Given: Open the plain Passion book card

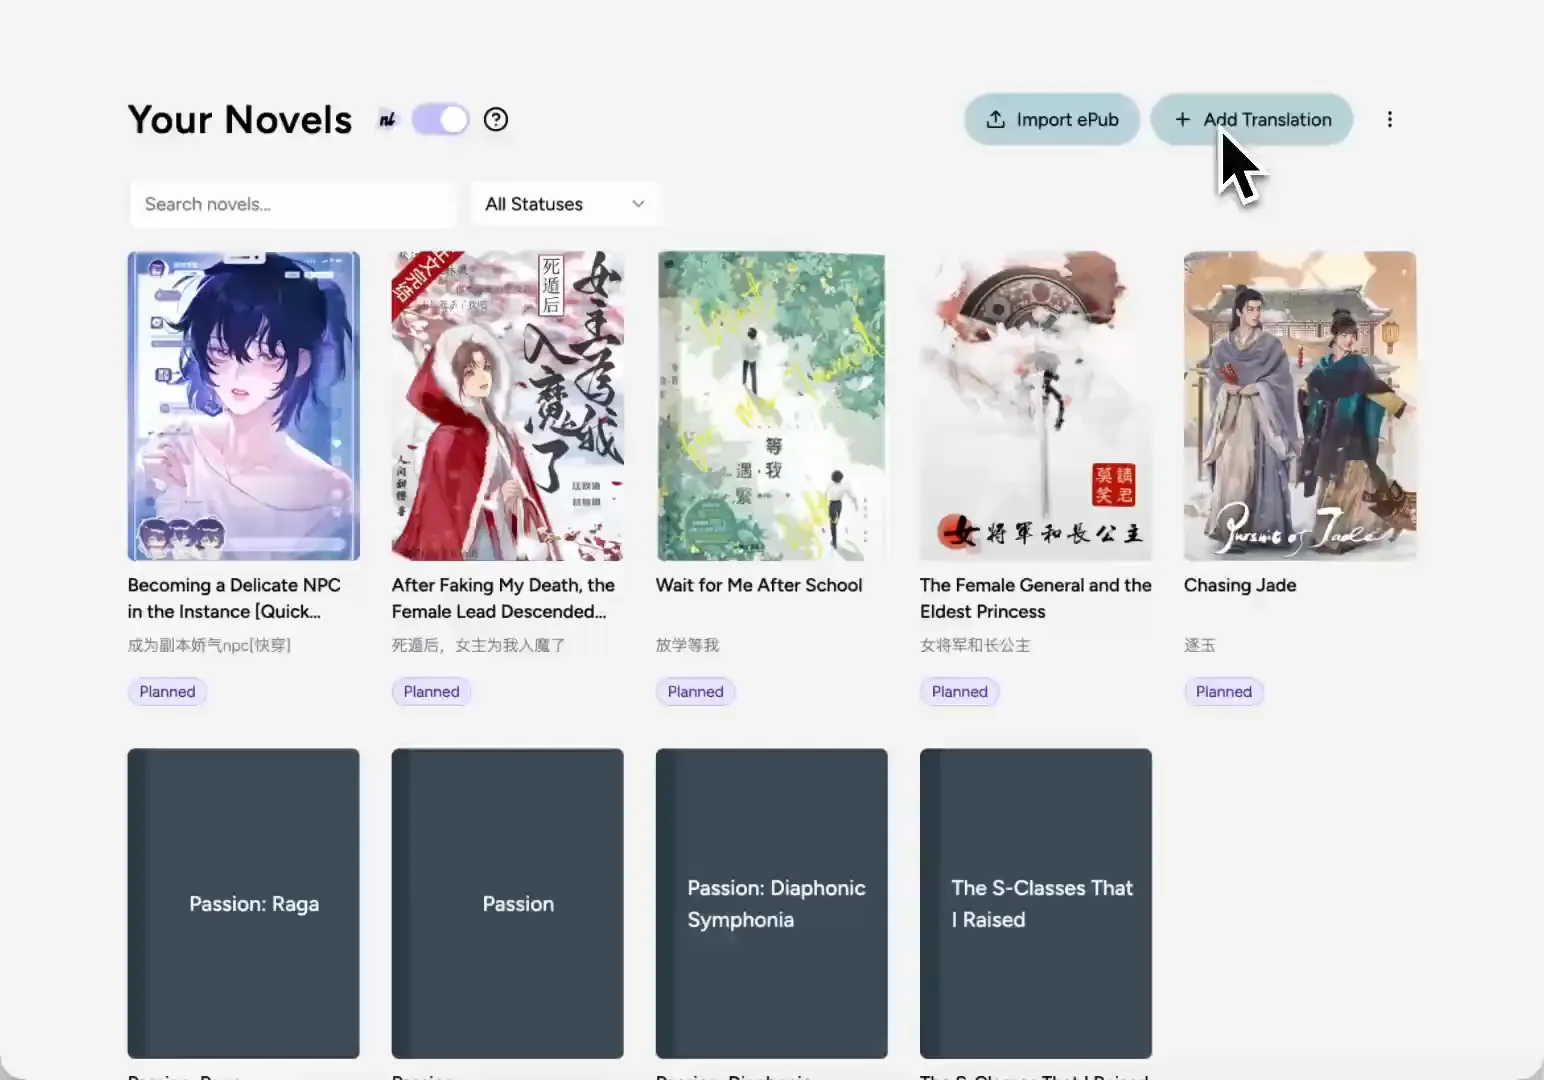Looking at the screenshot, I should click(508, 904).
